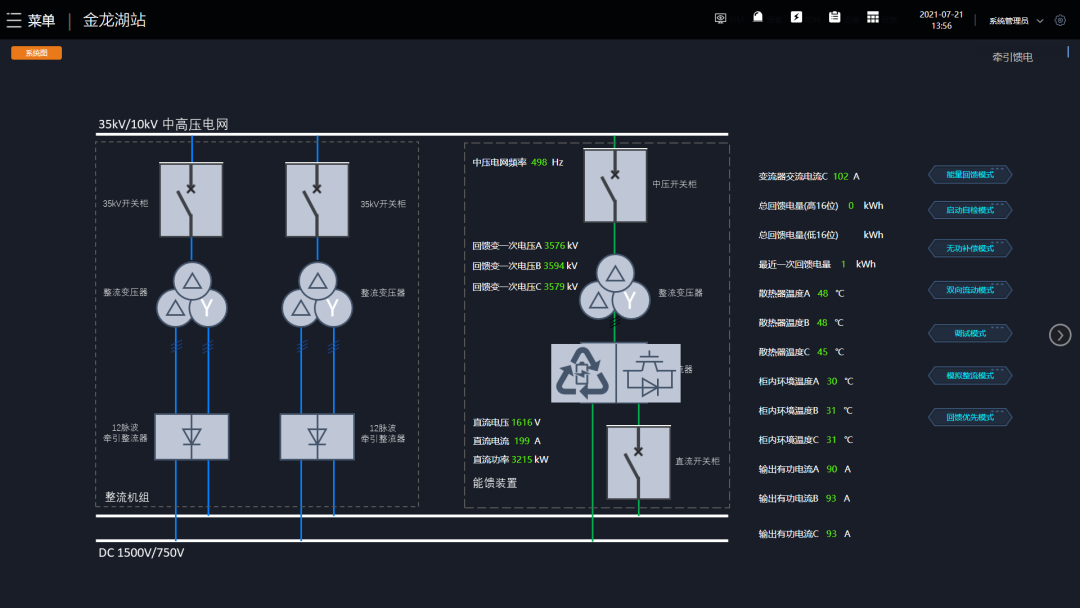Click the recycling energy feedback device icon

(583, 373)
